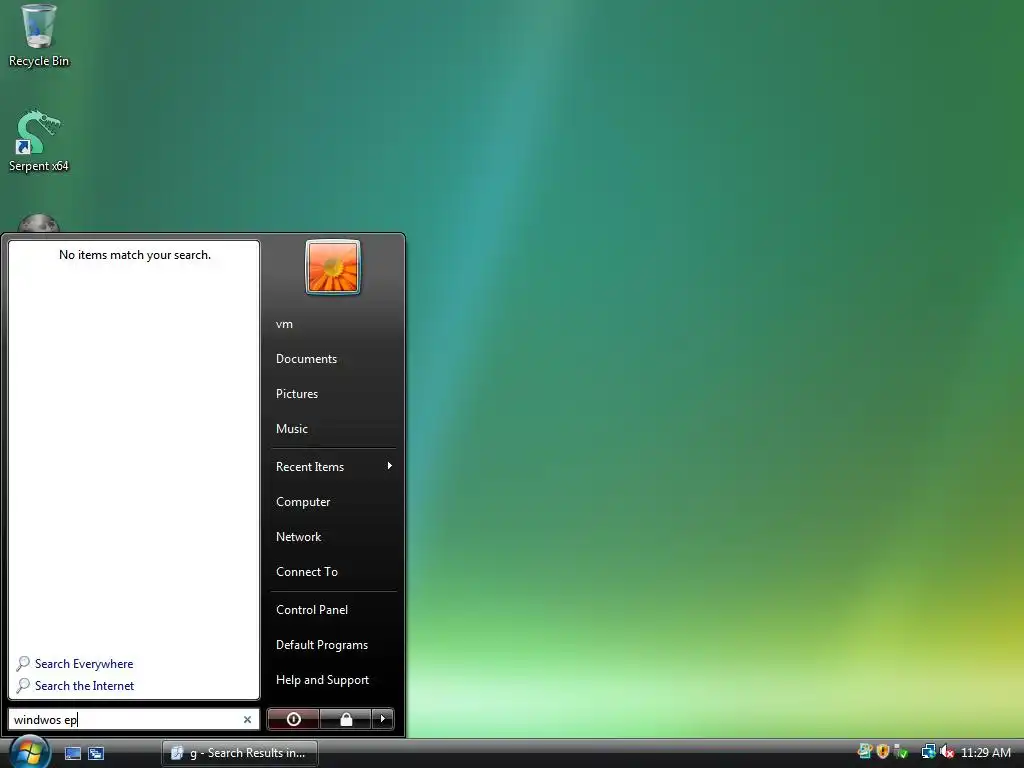This screenshot has height=768, width=1024.
Task: Click the Safely Remove Hardware tray icon
Action: click(901, 752)
